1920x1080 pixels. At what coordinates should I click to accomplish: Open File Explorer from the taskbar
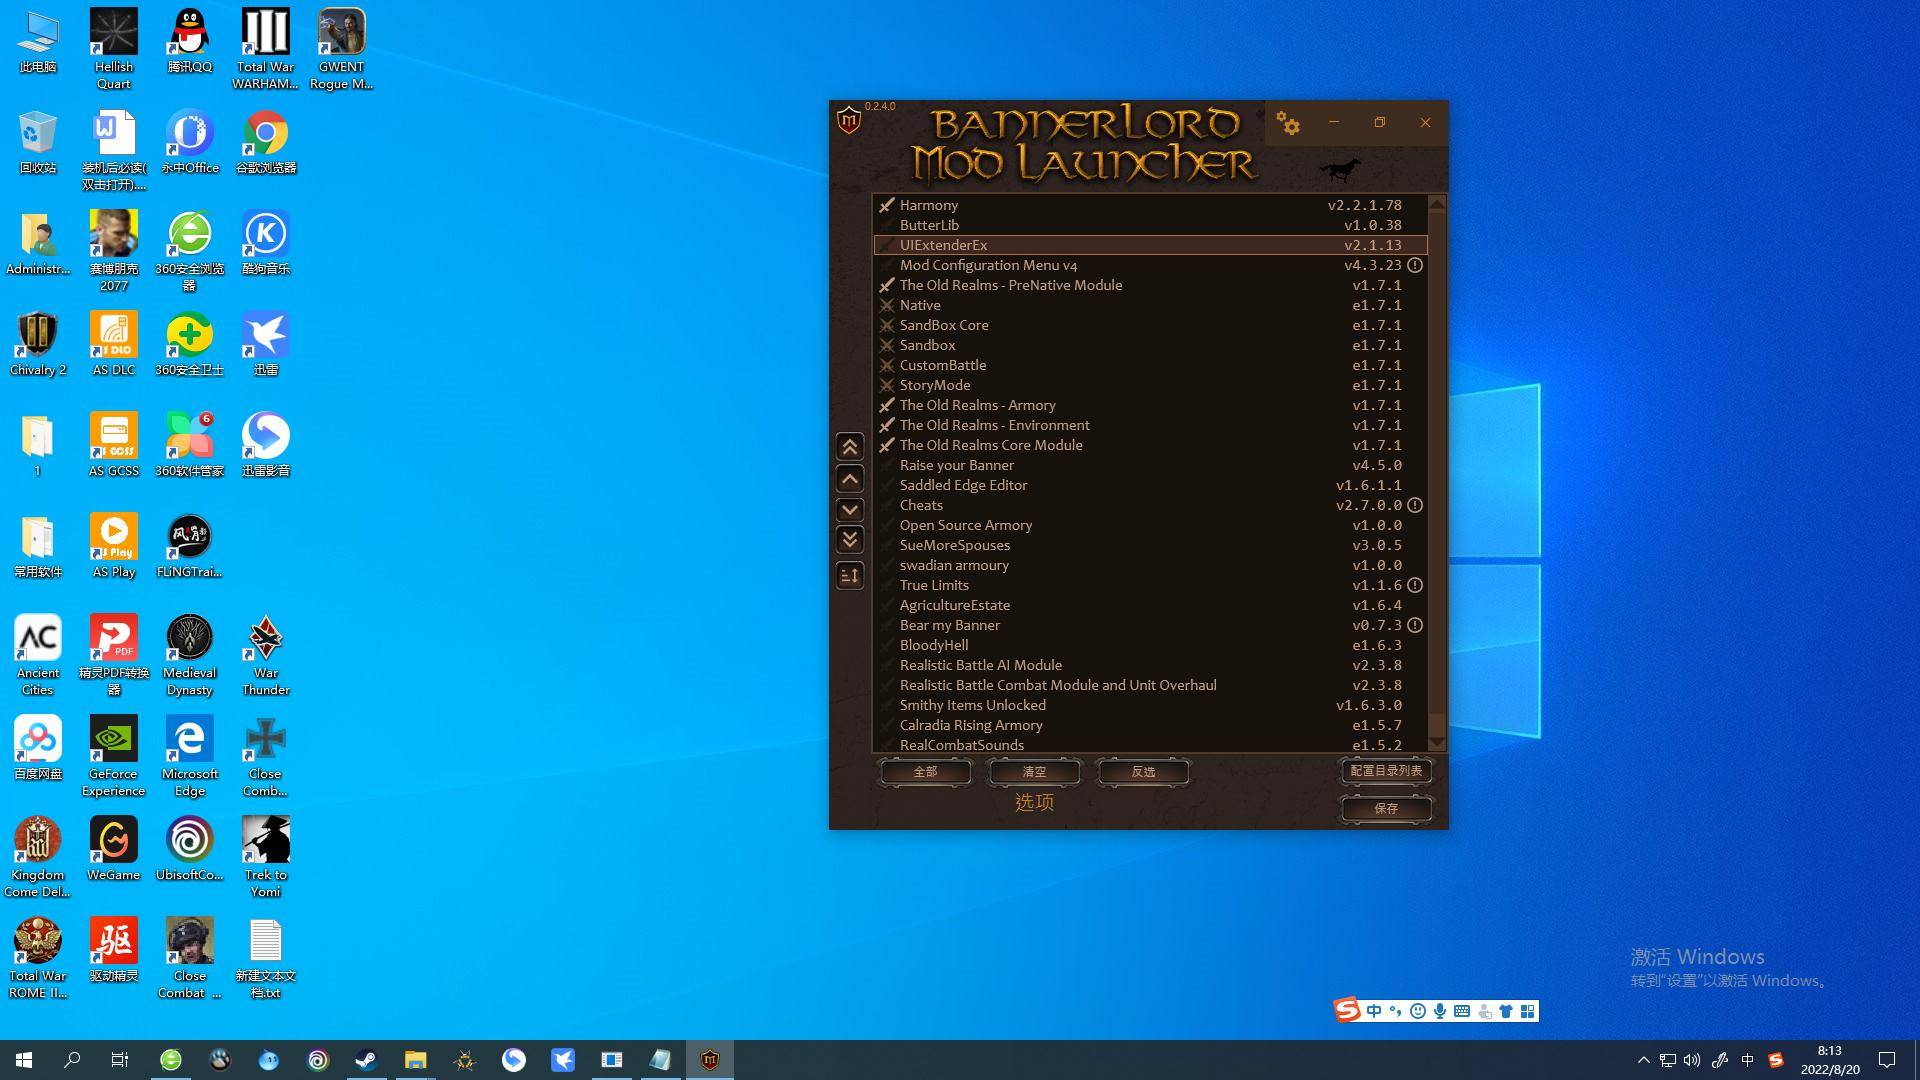(x=415, y=1060)
